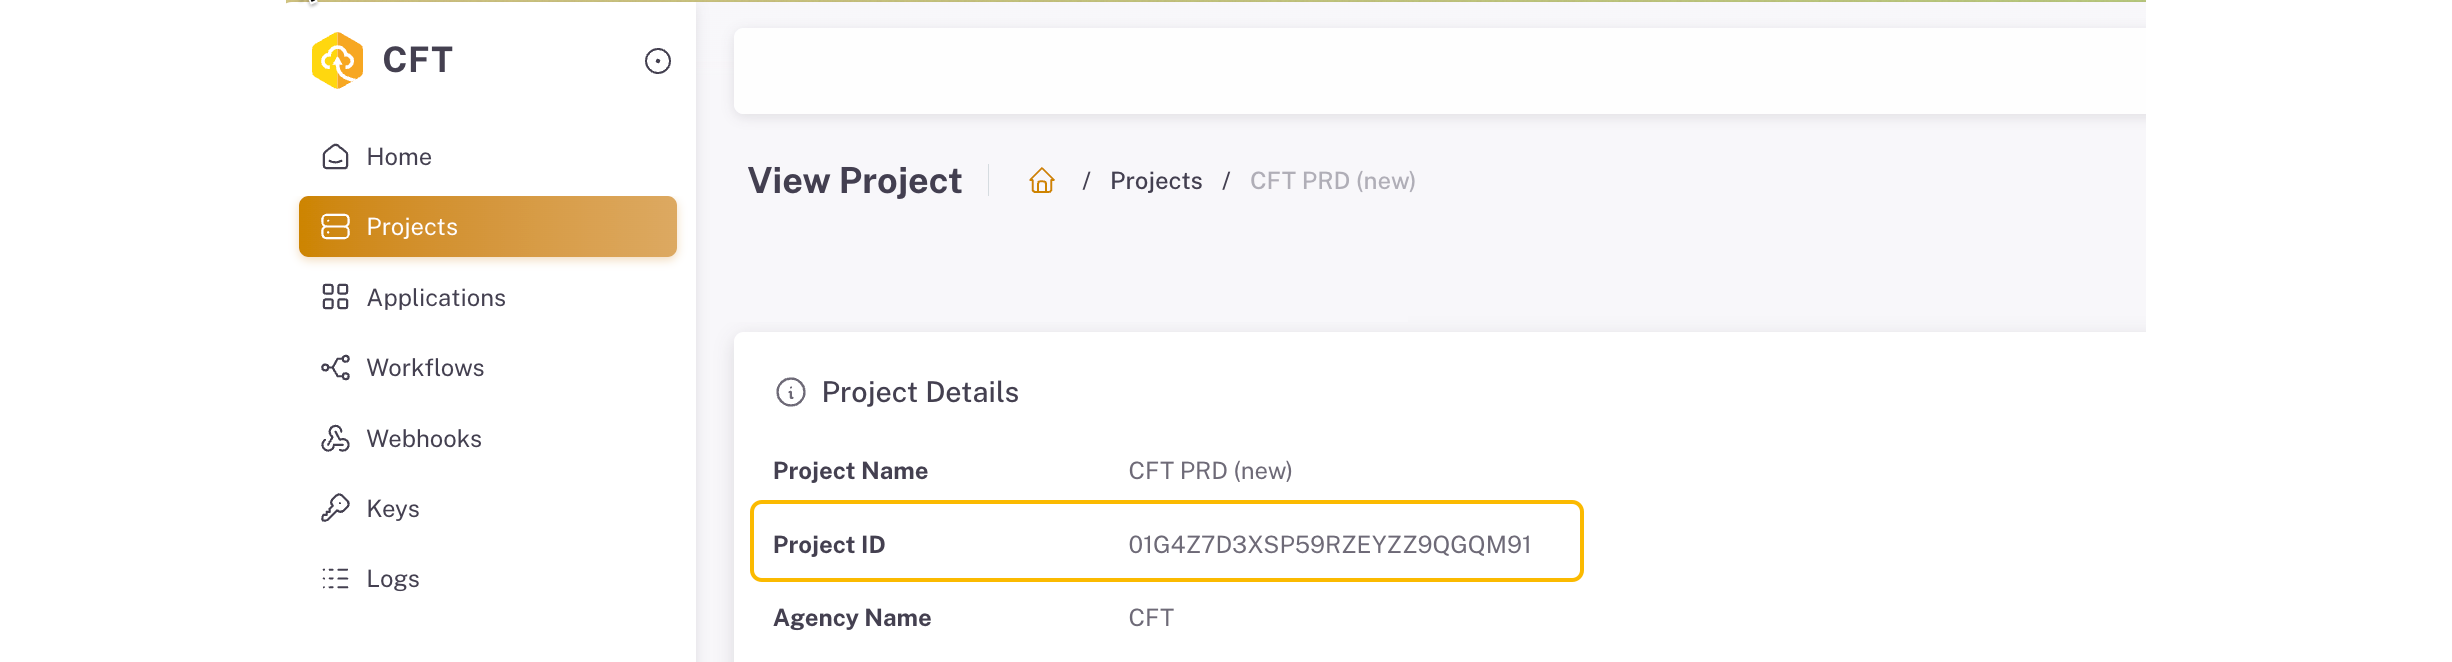
Task: Click the Webhooks hook icon
Action: [x=336, y=438]
